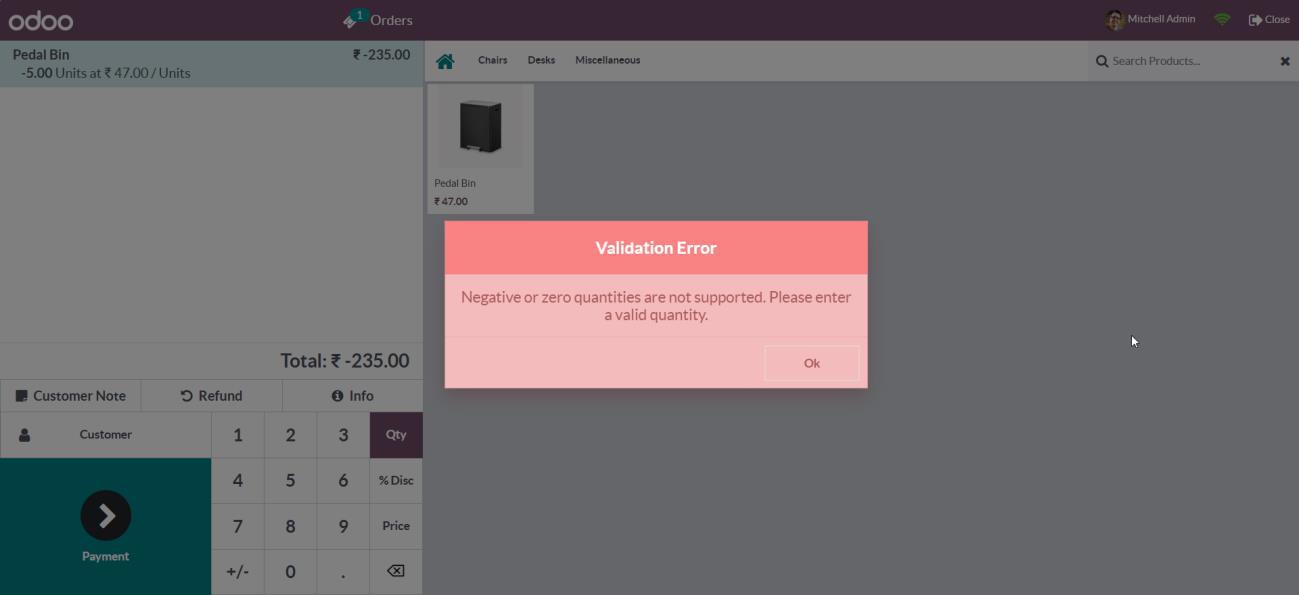The width and height of the screenshot is (1299, 595).
Task: Click the Refund button
Action: pos(211,396)
